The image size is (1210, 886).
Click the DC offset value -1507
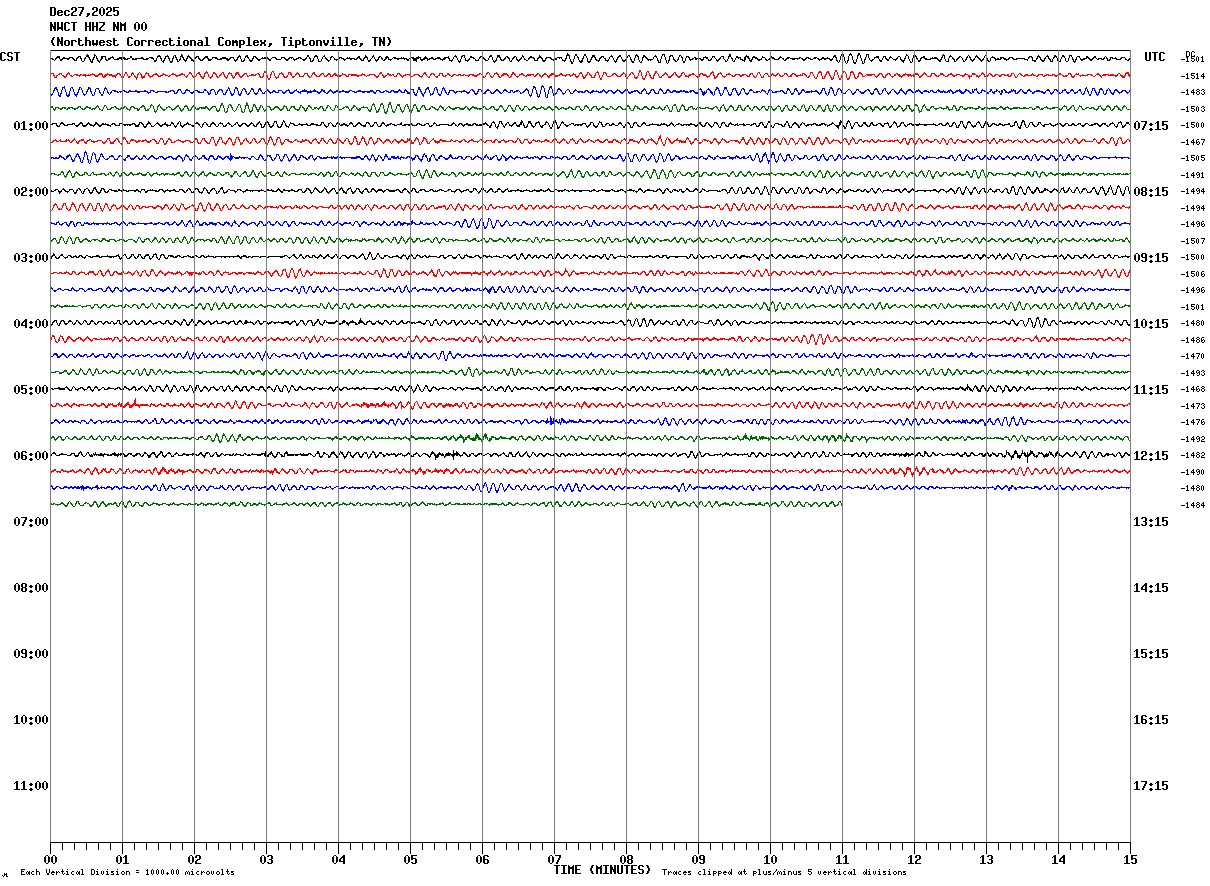coord(1193,241)
